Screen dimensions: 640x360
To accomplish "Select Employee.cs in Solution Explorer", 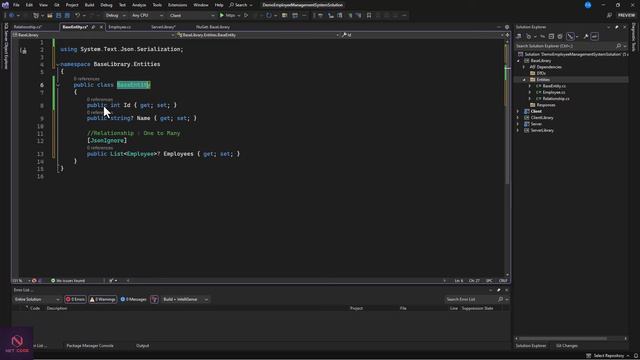I will tap(553, 92).
